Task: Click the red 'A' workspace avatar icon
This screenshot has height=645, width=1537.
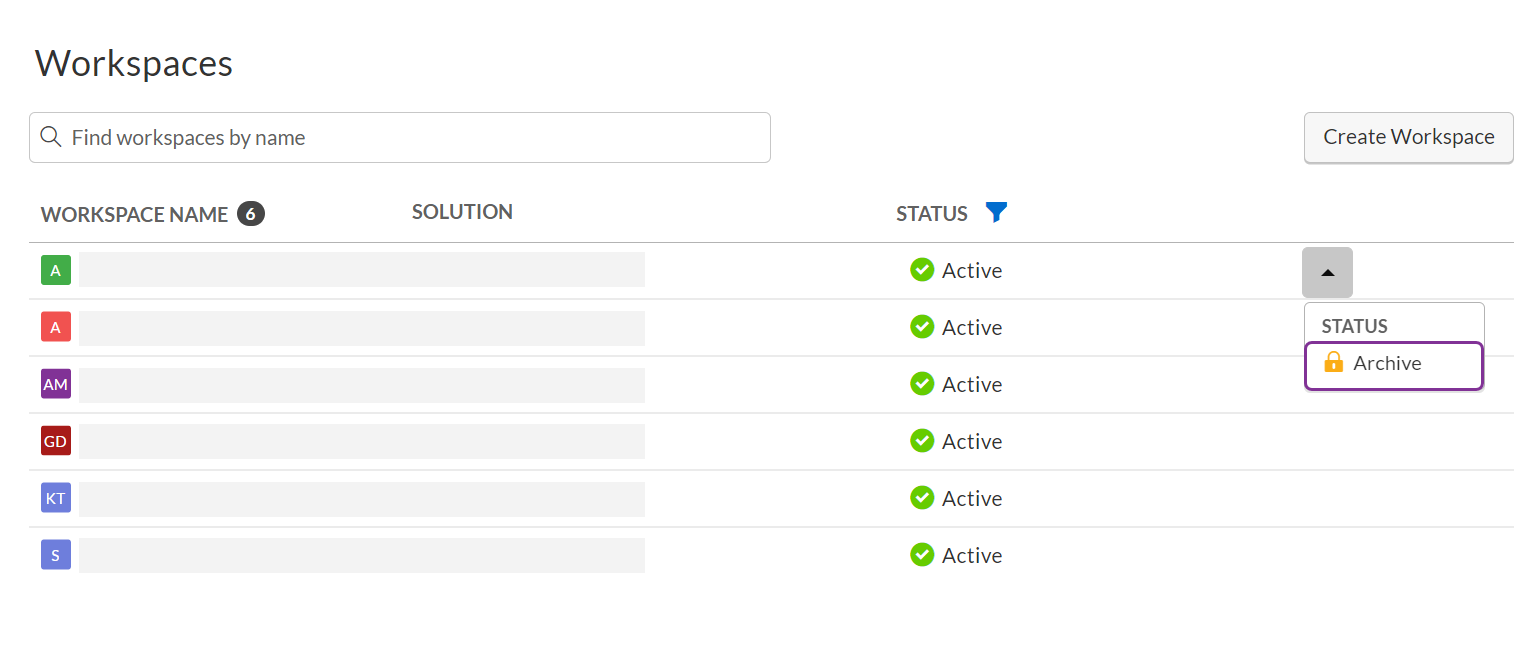Action: [56, 327]
